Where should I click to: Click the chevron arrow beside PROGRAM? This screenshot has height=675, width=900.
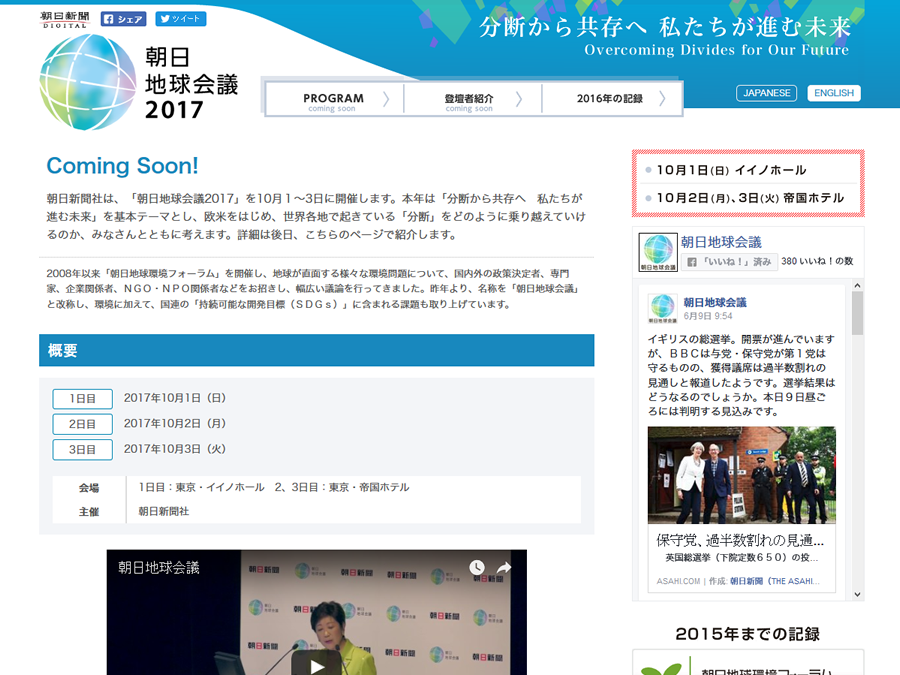click(386, 99)
